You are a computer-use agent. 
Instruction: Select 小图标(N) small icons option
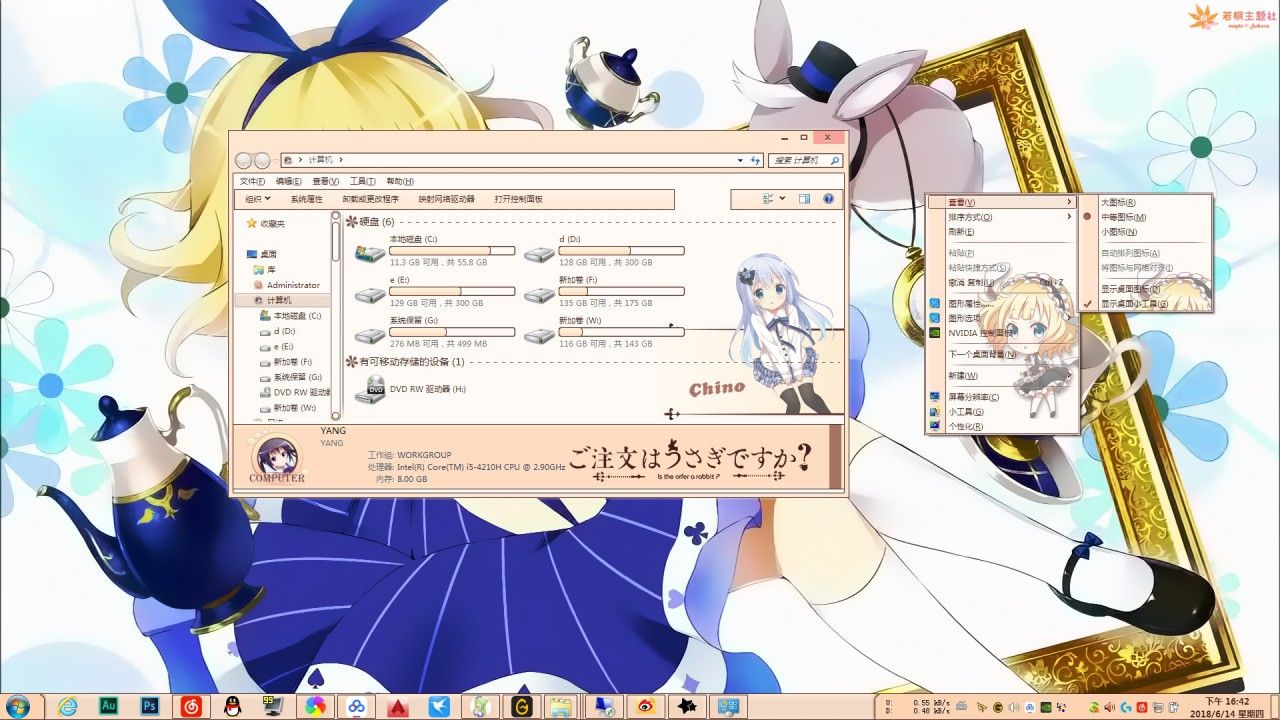coord(1117,232)
